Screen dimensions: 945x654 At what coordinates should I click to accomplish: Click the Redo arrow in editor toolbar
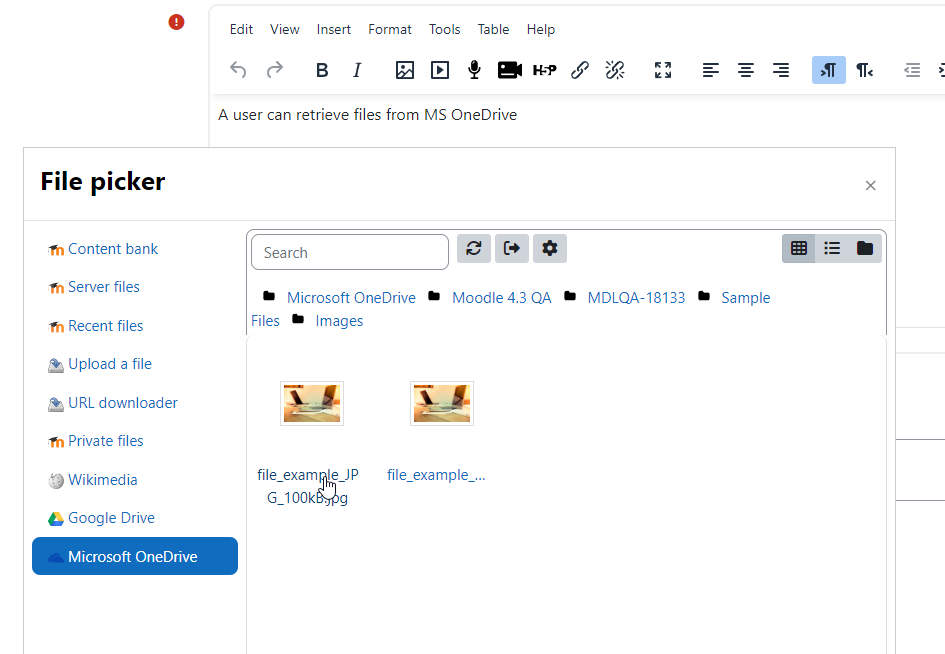pyautogui.click(x=275, y=71)
